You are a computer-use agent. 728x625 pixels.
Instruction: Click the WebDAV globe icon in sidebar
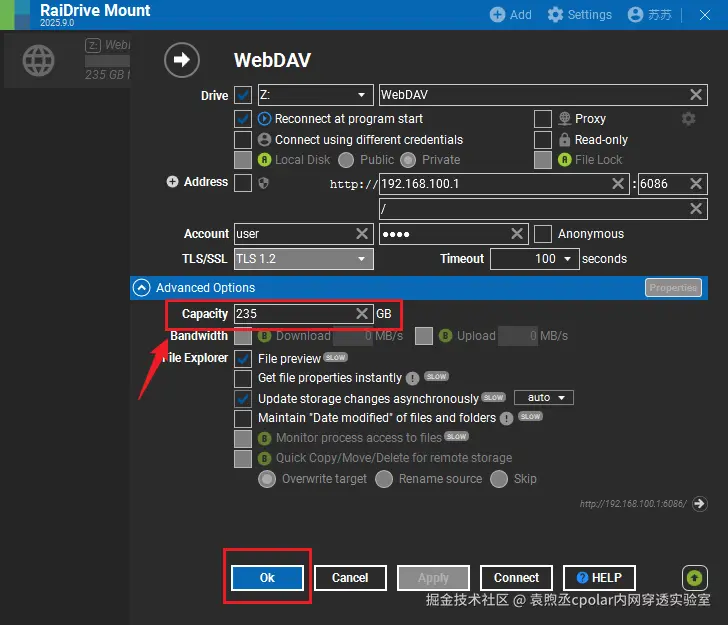39,60
